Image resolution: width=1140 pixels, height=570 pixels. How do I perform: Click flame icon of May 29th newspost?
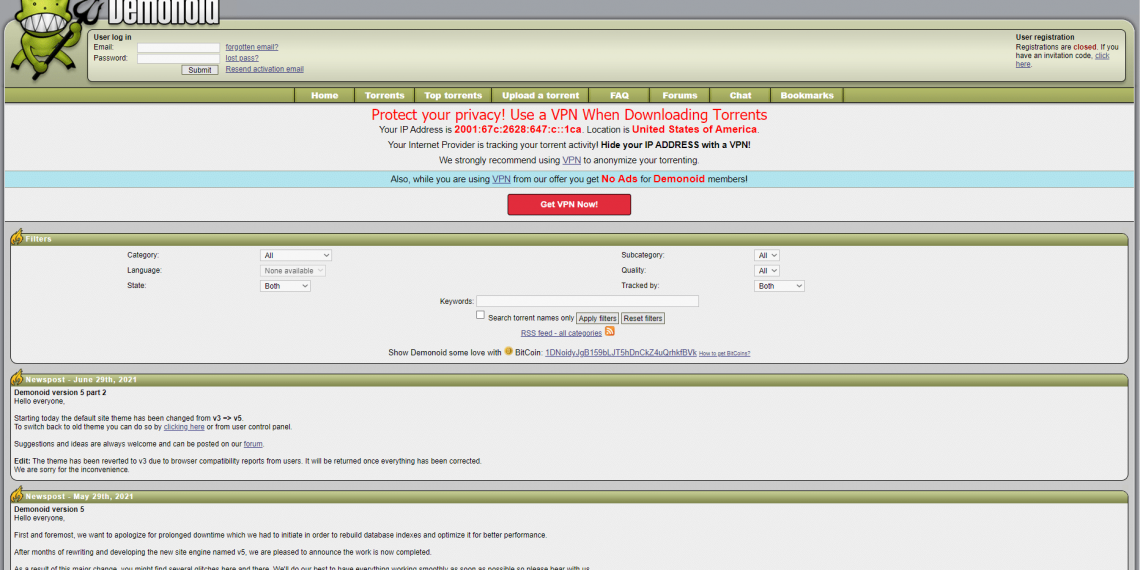(17, 494)
